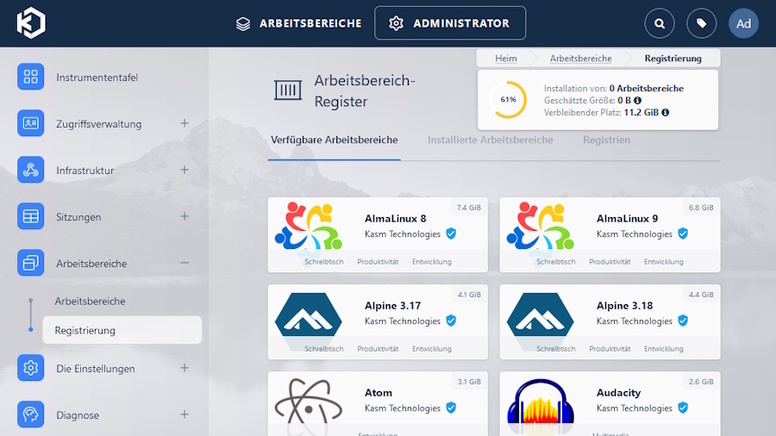The height and width of the screenshot is (436, 776).
Task: Open ADMINISTRATOR in top navigation
Action: click(x=450, y=23)
